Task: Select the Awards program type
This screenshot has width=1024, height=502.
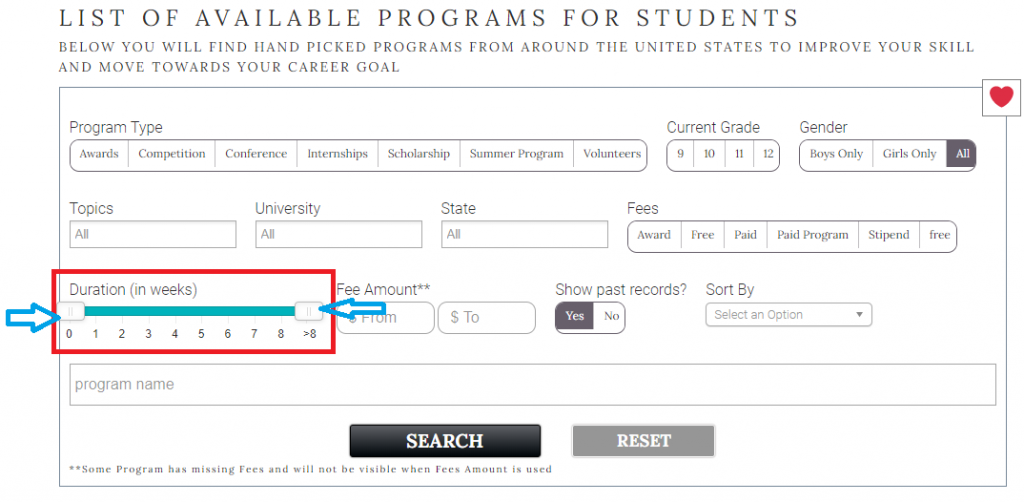Action: (99, 154)
